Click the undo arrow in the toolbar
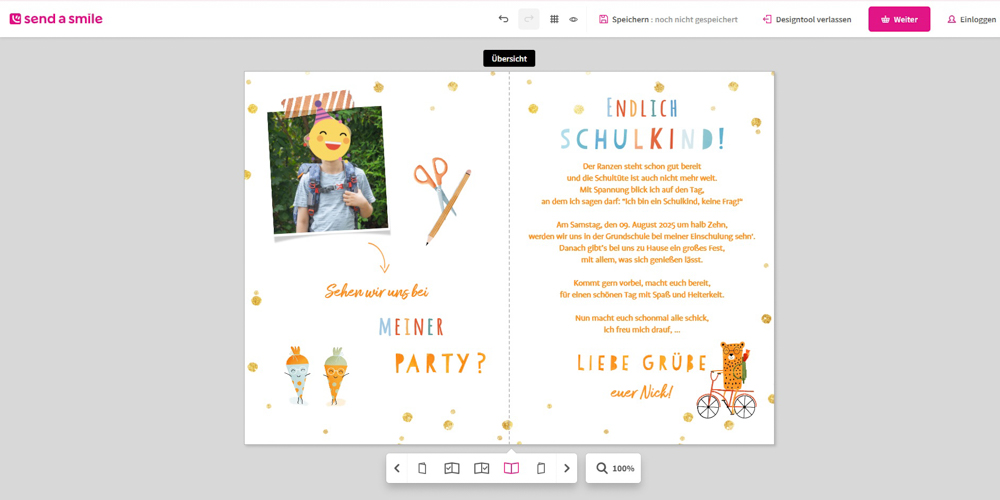 tap(503, 19)
